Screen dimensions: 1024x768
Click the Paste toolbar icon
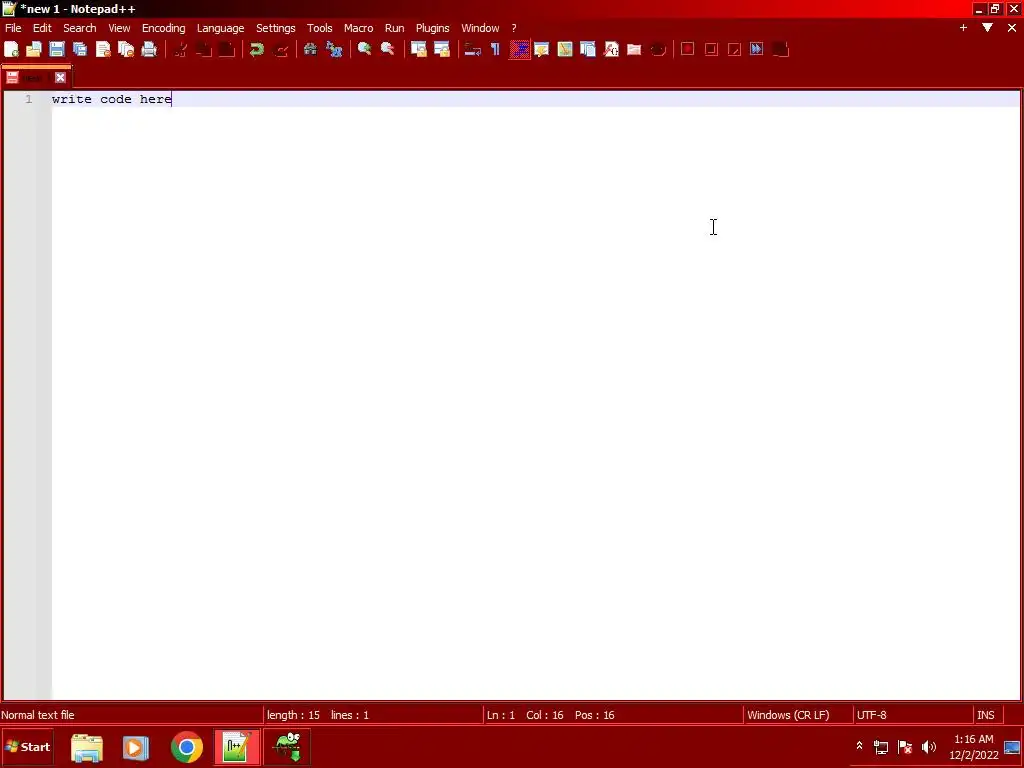point(227,49)
